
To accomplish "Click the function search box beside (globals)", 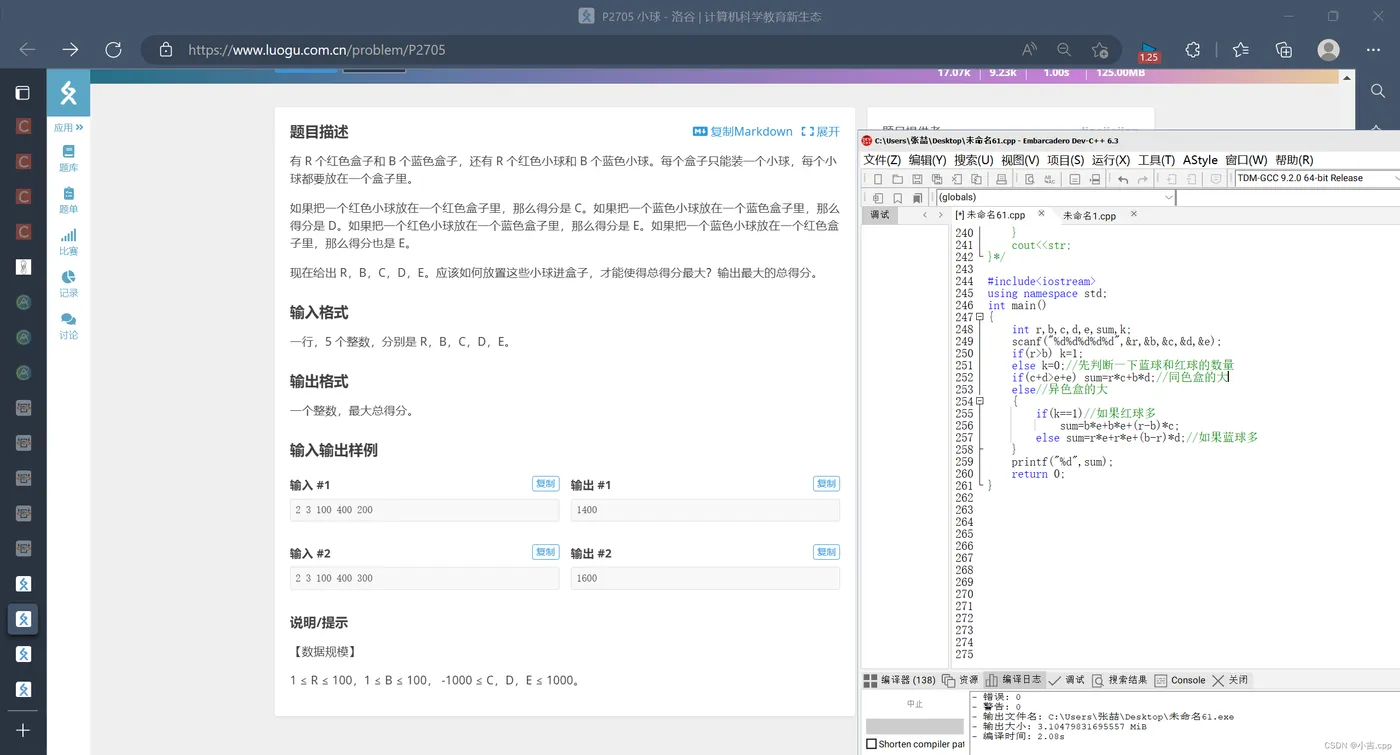I will click(x=1288, y=197).
